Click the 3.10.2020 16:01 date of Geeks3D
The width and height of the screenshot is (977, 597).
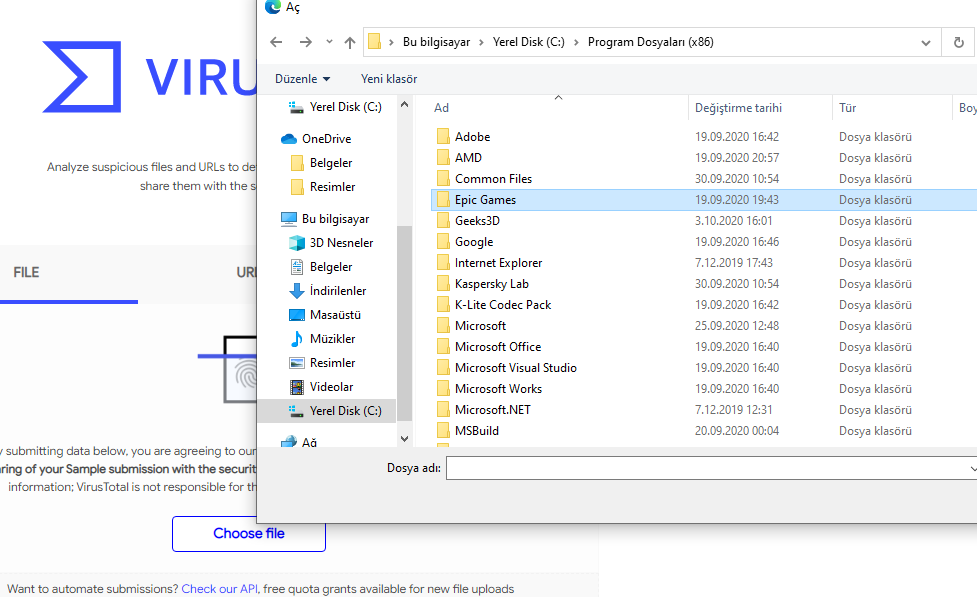click(733, 221)
